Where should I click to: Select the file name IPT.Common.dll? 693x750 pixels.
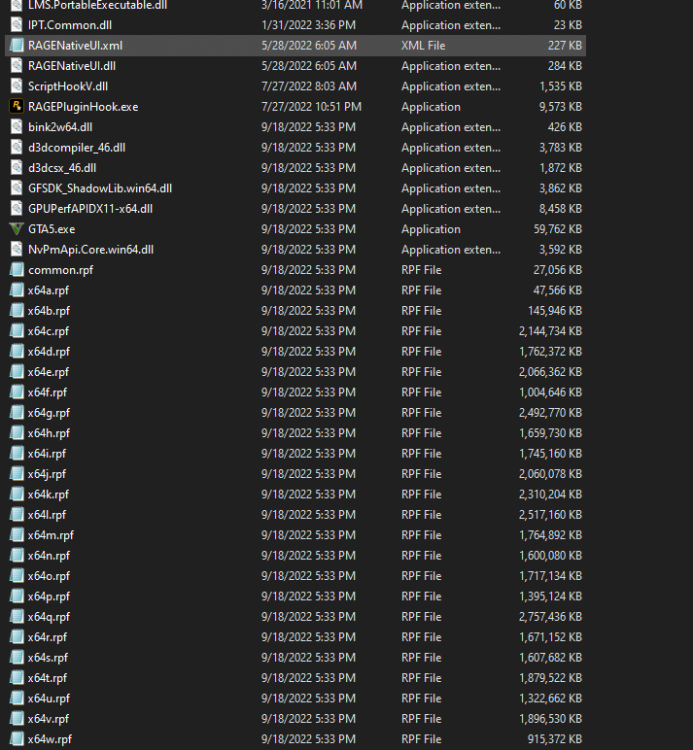70,25
